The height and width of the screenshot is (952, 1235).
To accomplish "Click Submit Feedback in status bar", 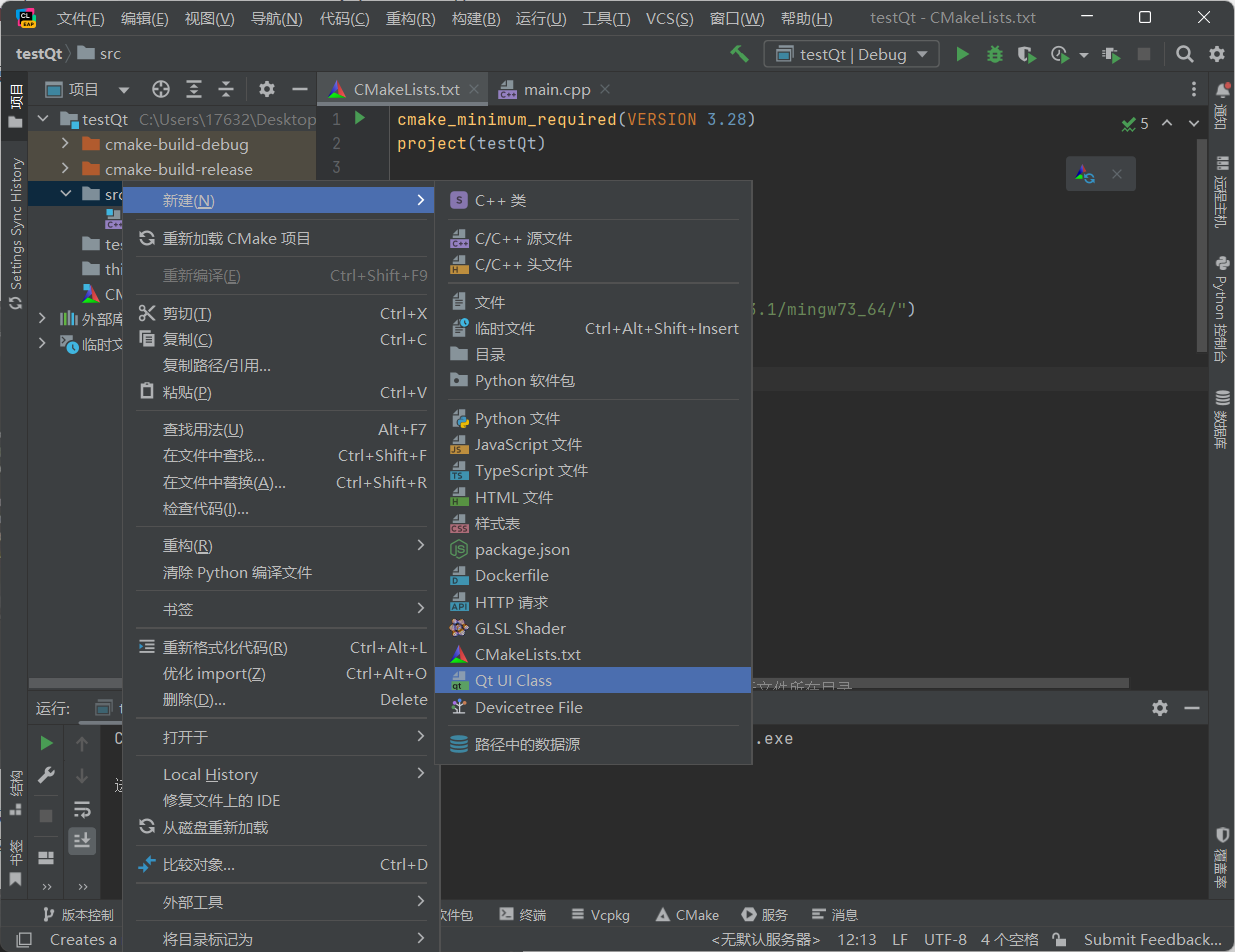I will (x=1152, y=939).
